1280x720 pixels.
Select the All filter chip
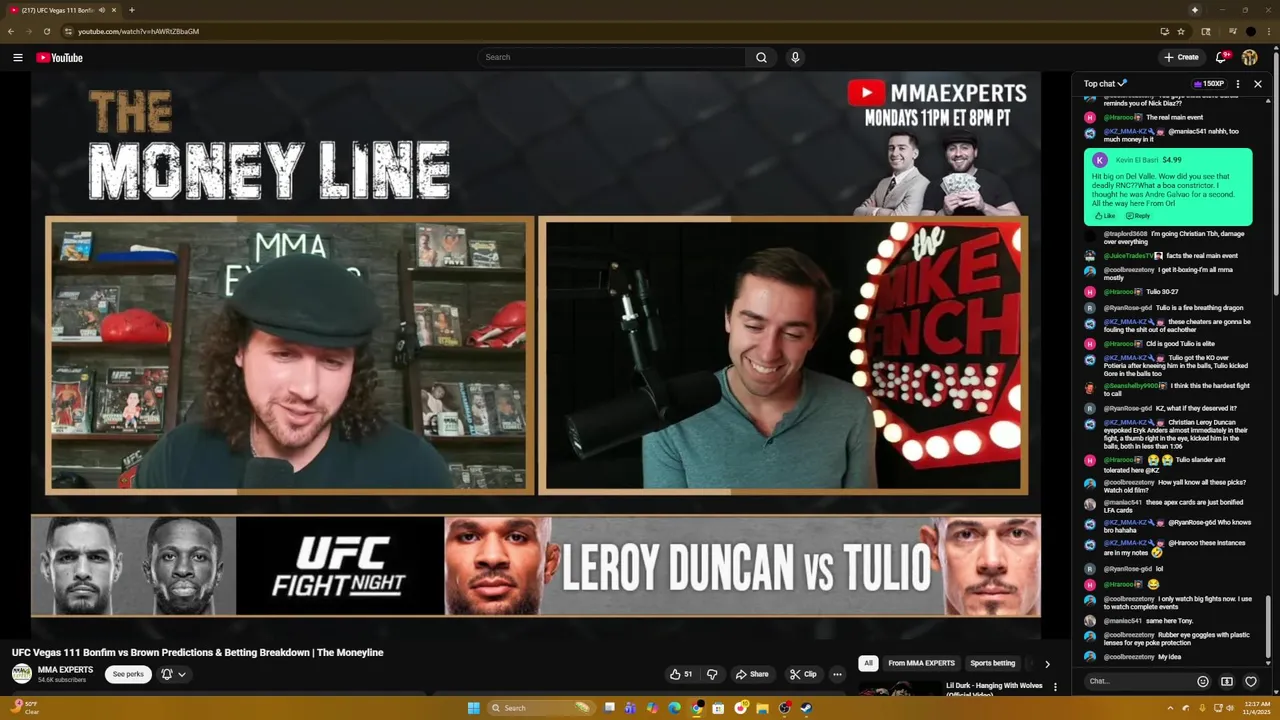click(868, 663)
